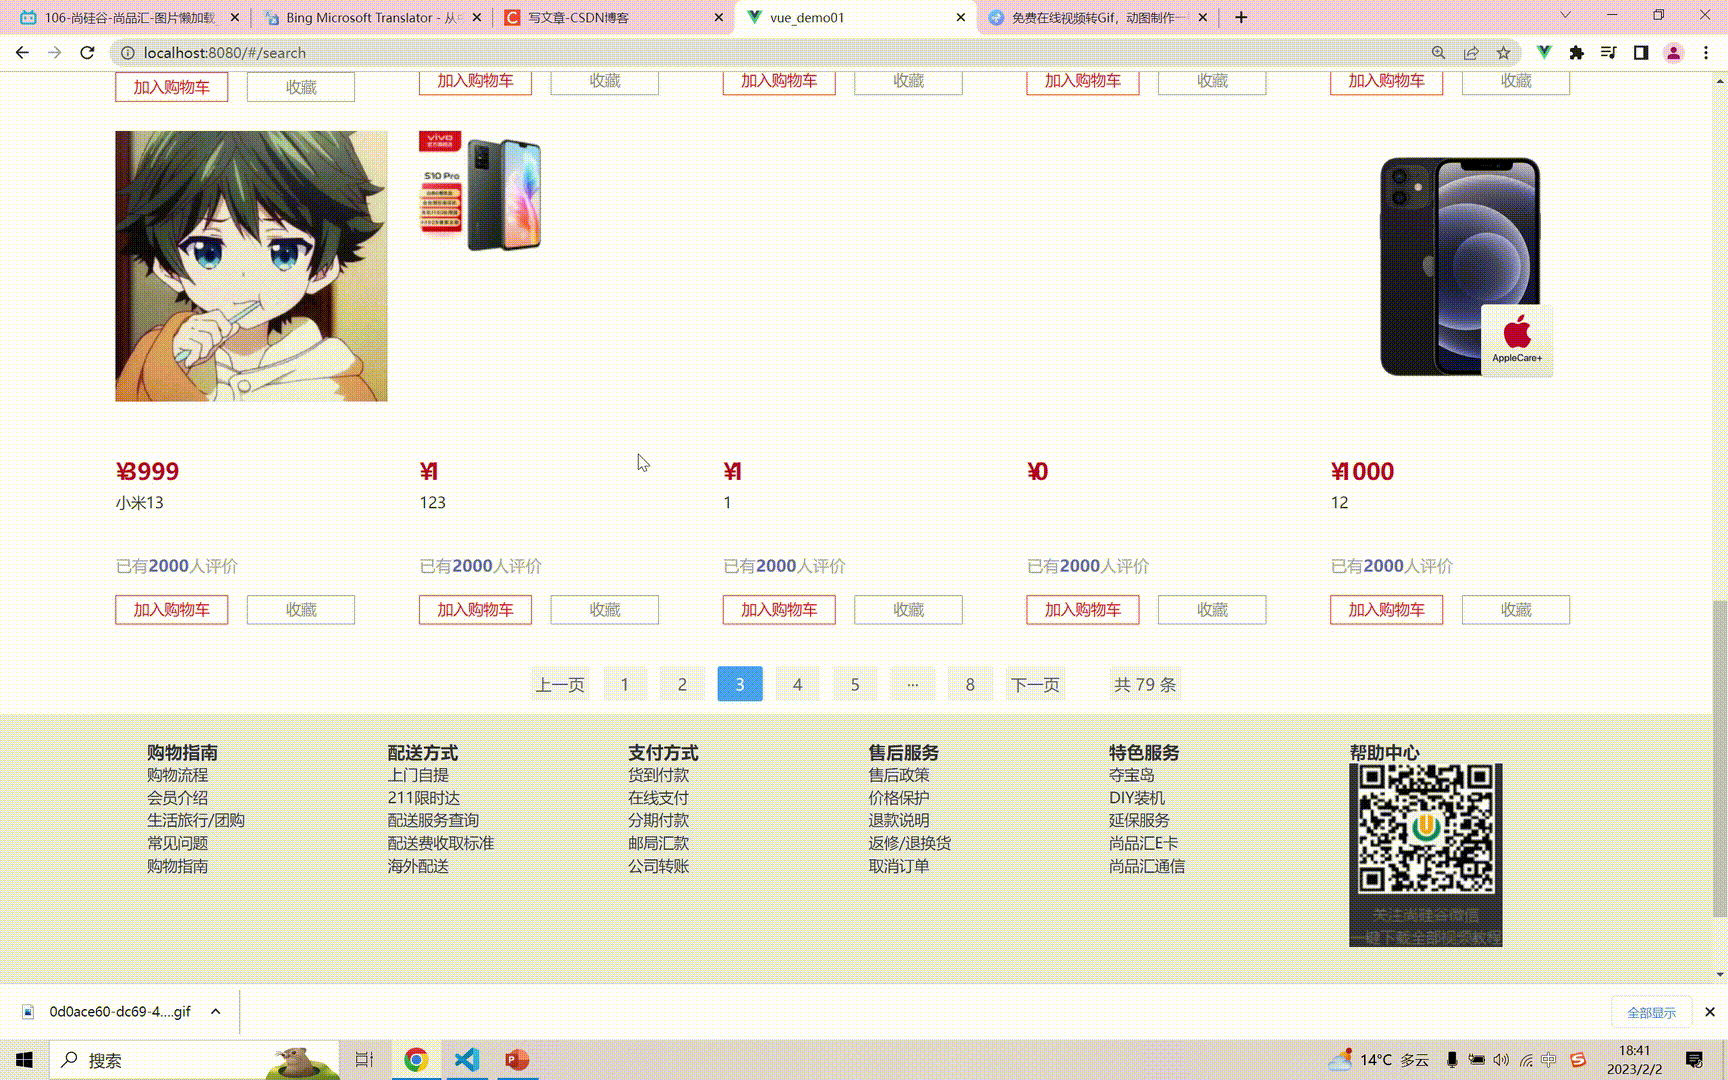
Task: Go to the previous page 上一页
Action: (x=560, y=684)
